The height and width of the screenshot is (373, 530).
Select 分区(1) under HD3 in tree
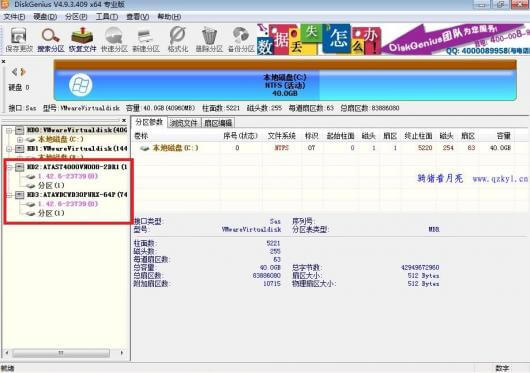click(51, 213)
